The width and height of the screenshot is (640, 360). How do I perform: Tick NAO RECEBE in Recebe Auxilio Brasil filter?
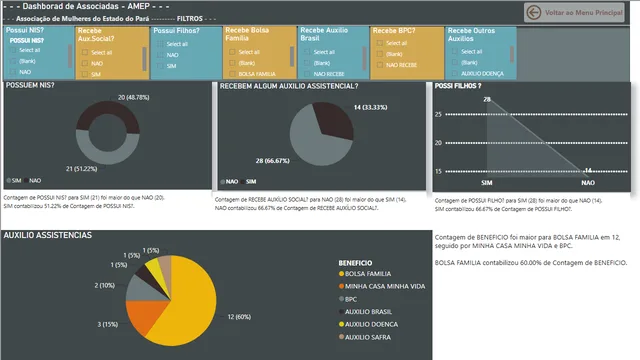click(307, 74)
